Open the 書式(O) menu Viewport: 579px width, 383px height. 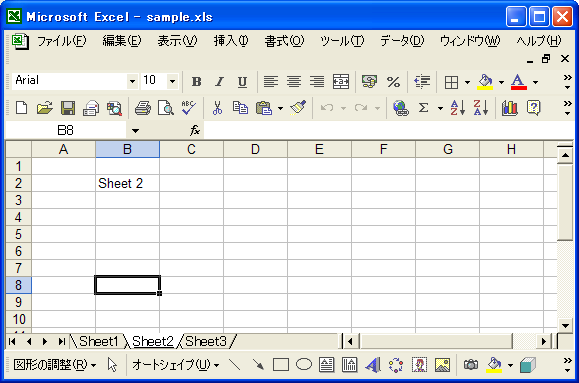tap(284, 41)
